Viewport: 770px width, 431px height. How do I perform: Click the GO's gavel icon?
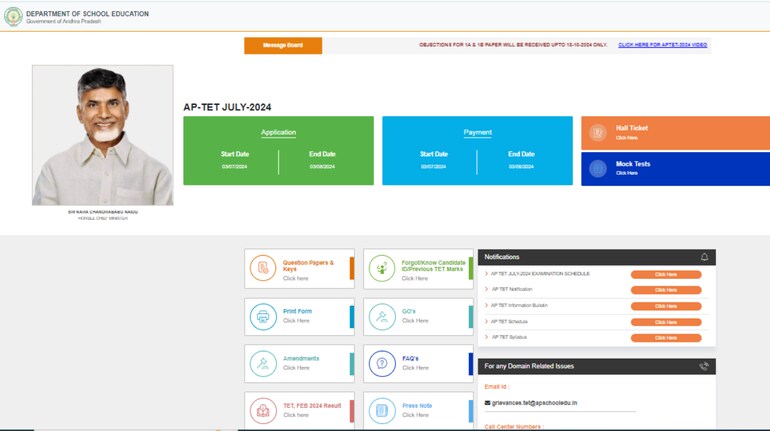click(382, 317)
